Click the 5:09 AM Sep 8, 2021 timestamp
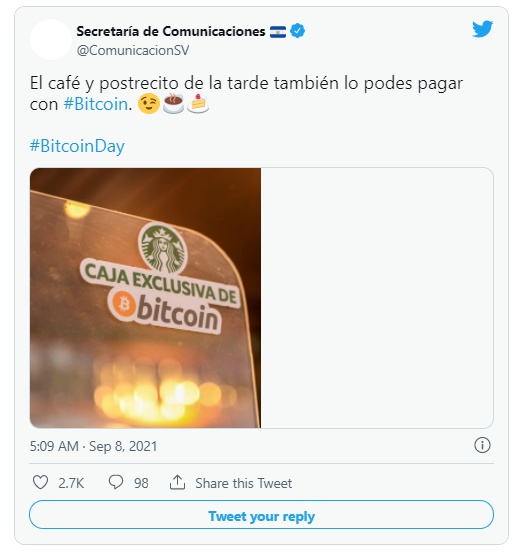This screenshot has width=524, height=556. [93, 446]
